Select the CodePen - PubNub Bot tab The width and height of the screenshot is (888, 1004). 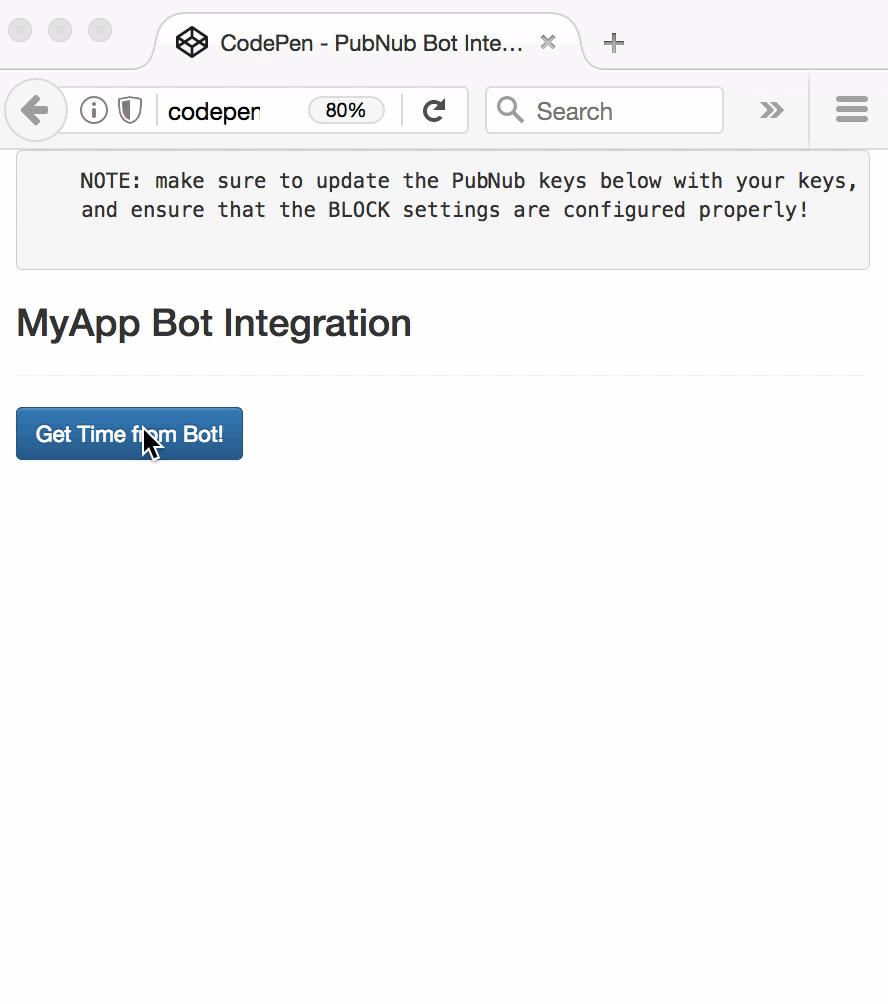[x=370, y=43]
